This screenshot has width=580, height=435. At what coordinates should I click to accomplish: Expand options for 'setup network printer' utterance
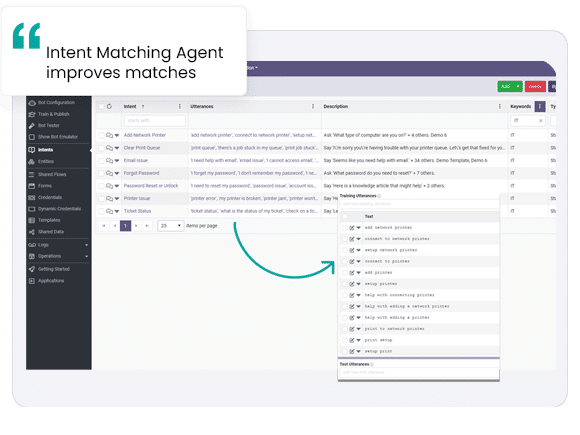click(358, 250)
